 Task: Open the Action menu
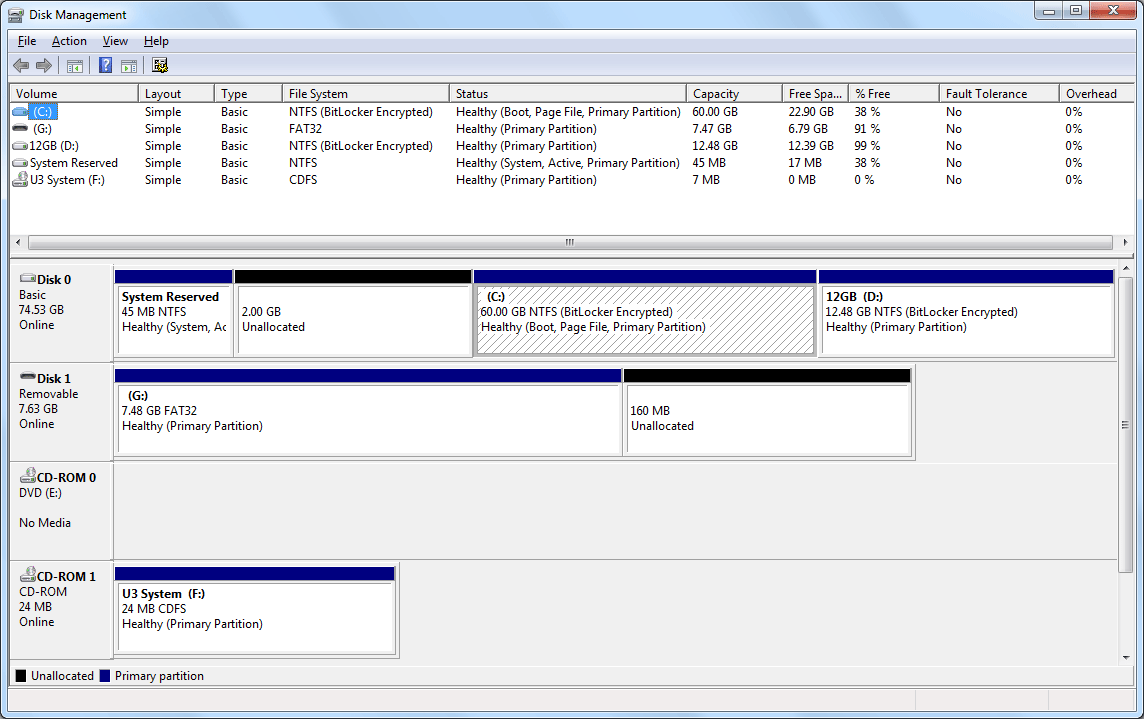pos(69,41)
